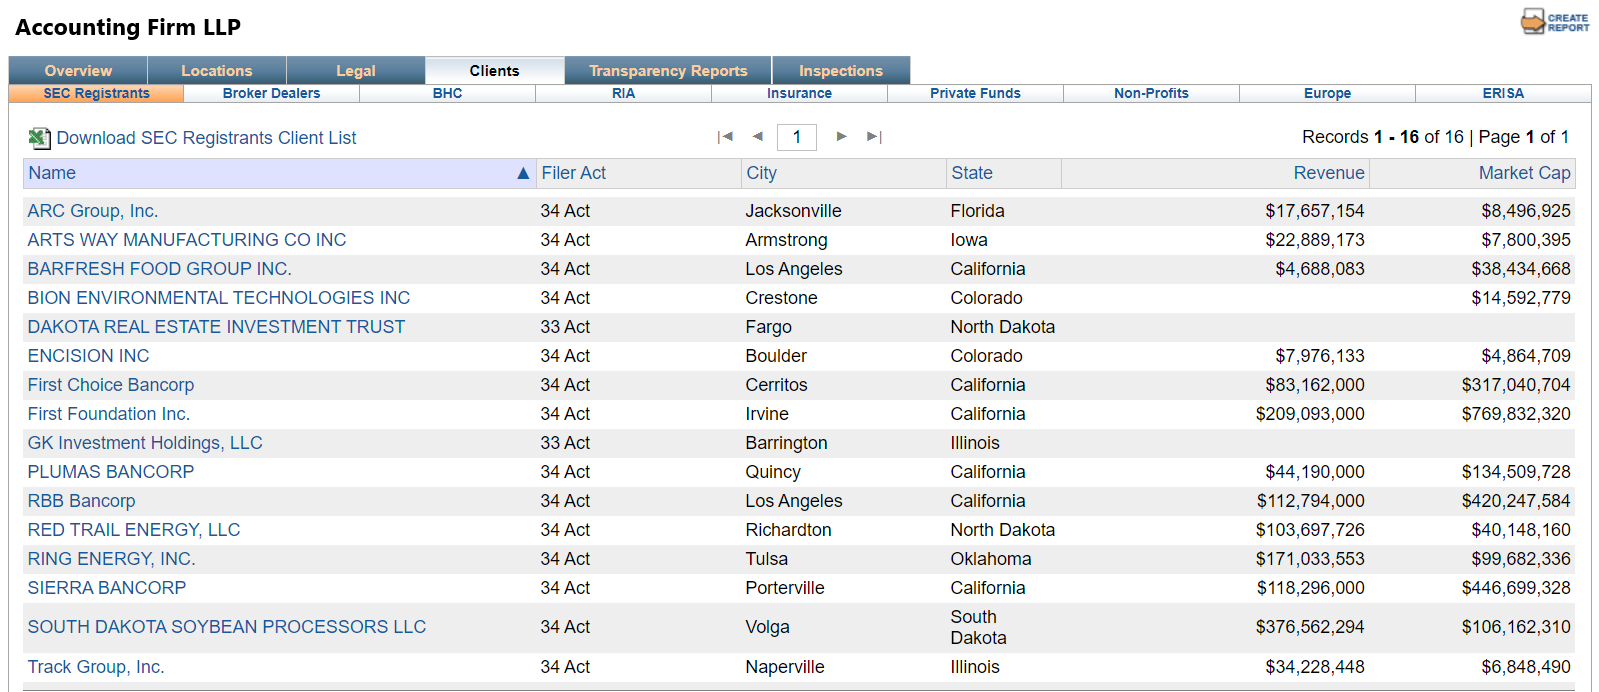Select the Non-Profits sub-tab
Viewport: 1599px width, 692px height.
coord(1152,93)
